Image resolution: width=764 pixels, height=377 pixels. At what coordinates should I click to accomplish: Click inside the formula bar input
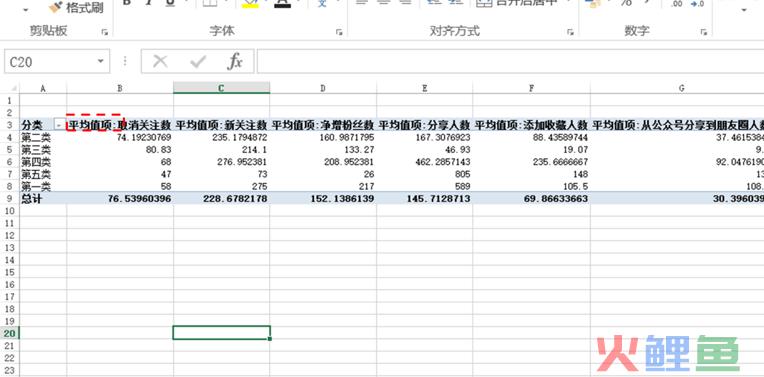pos(510,61)
